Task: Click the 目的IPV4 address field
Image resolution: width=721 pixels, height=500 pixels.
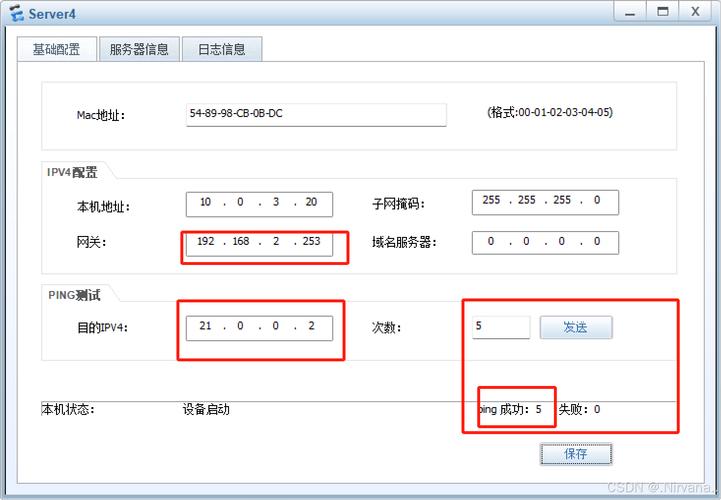Action: [x=259, y=328]
